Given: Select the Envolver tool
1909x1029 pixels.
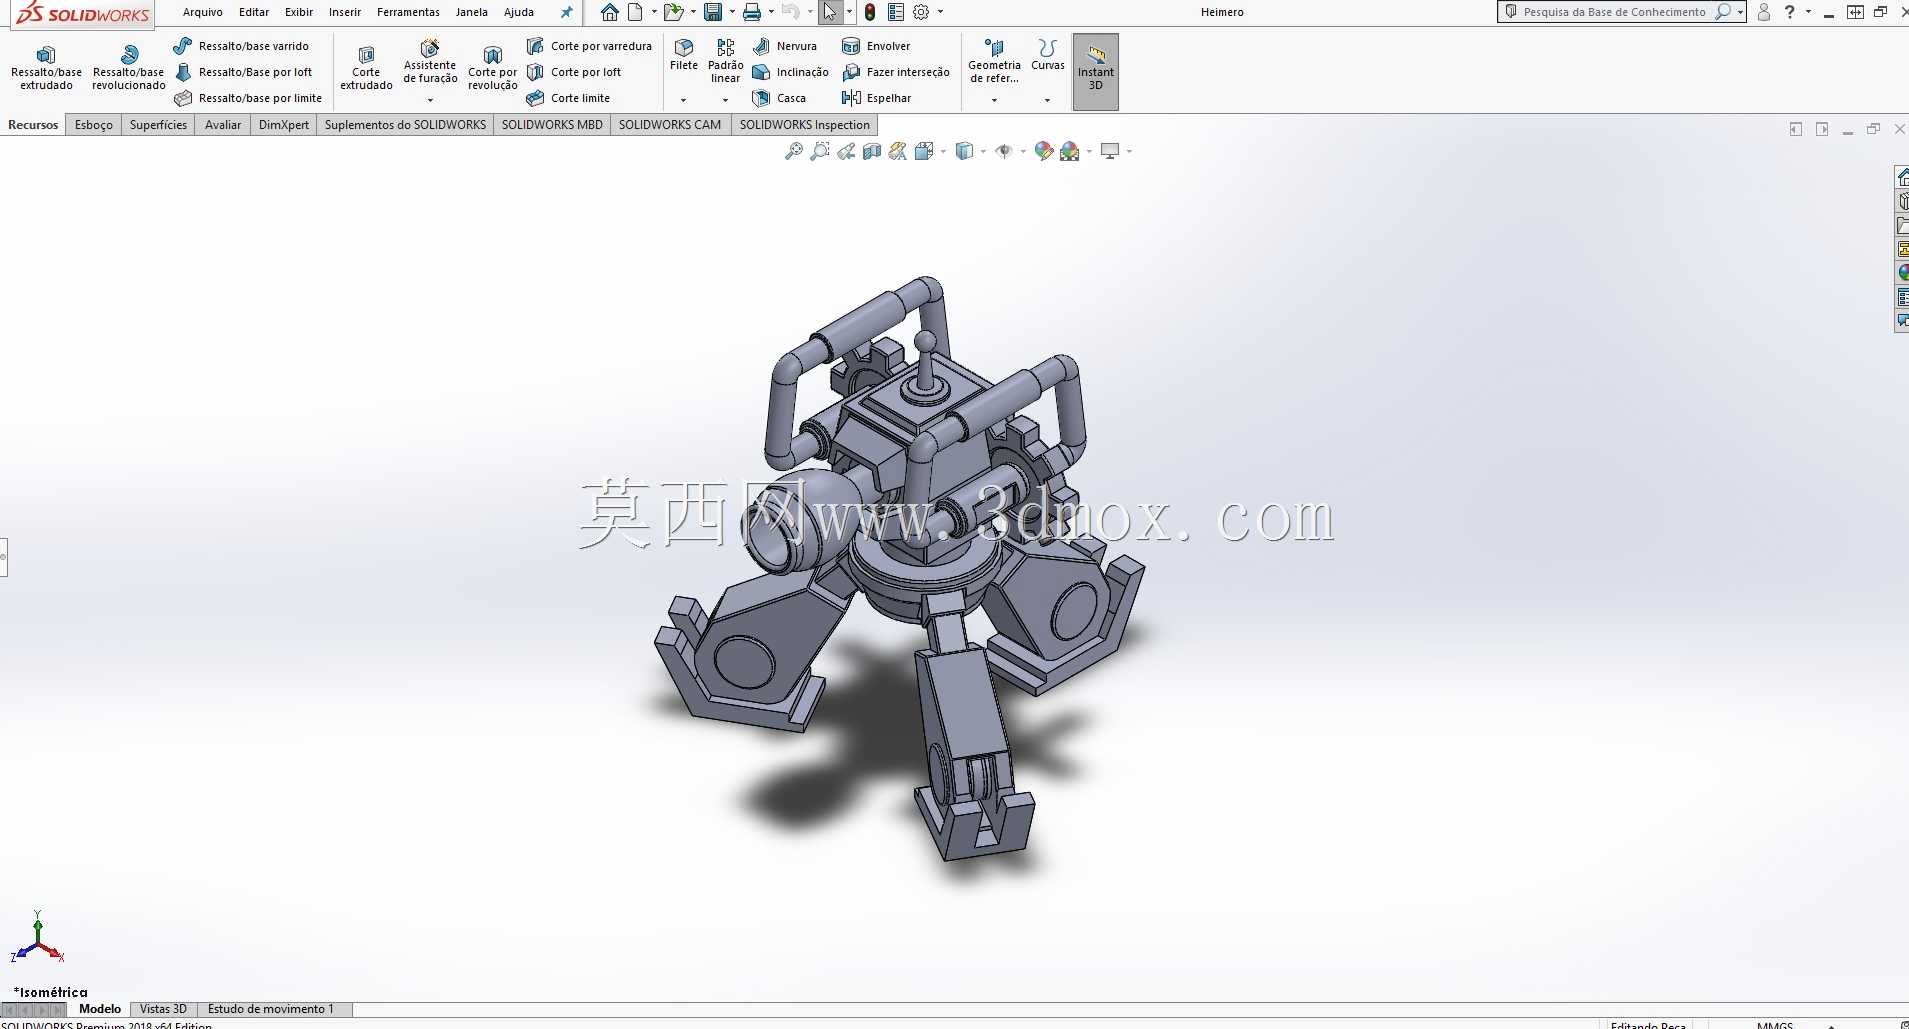Looking at the screenshot, I should (876, 46).
